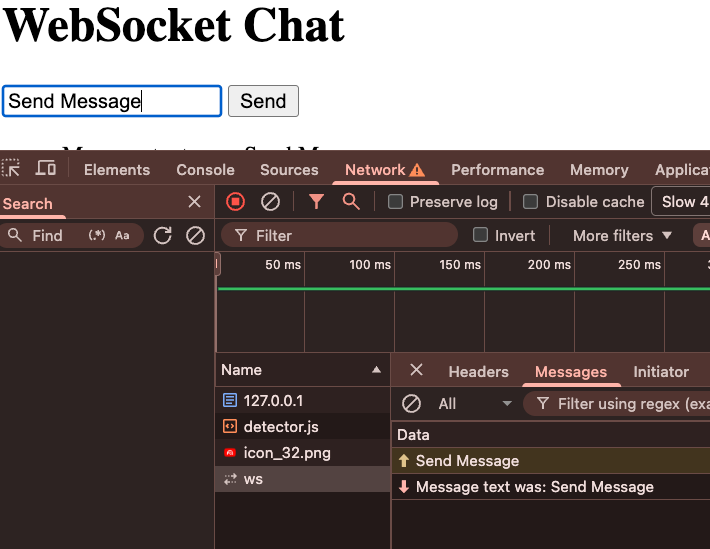This screenshot has width=710, height=549.
Task: Clear the network log
Action: click(x=270, y=202)
